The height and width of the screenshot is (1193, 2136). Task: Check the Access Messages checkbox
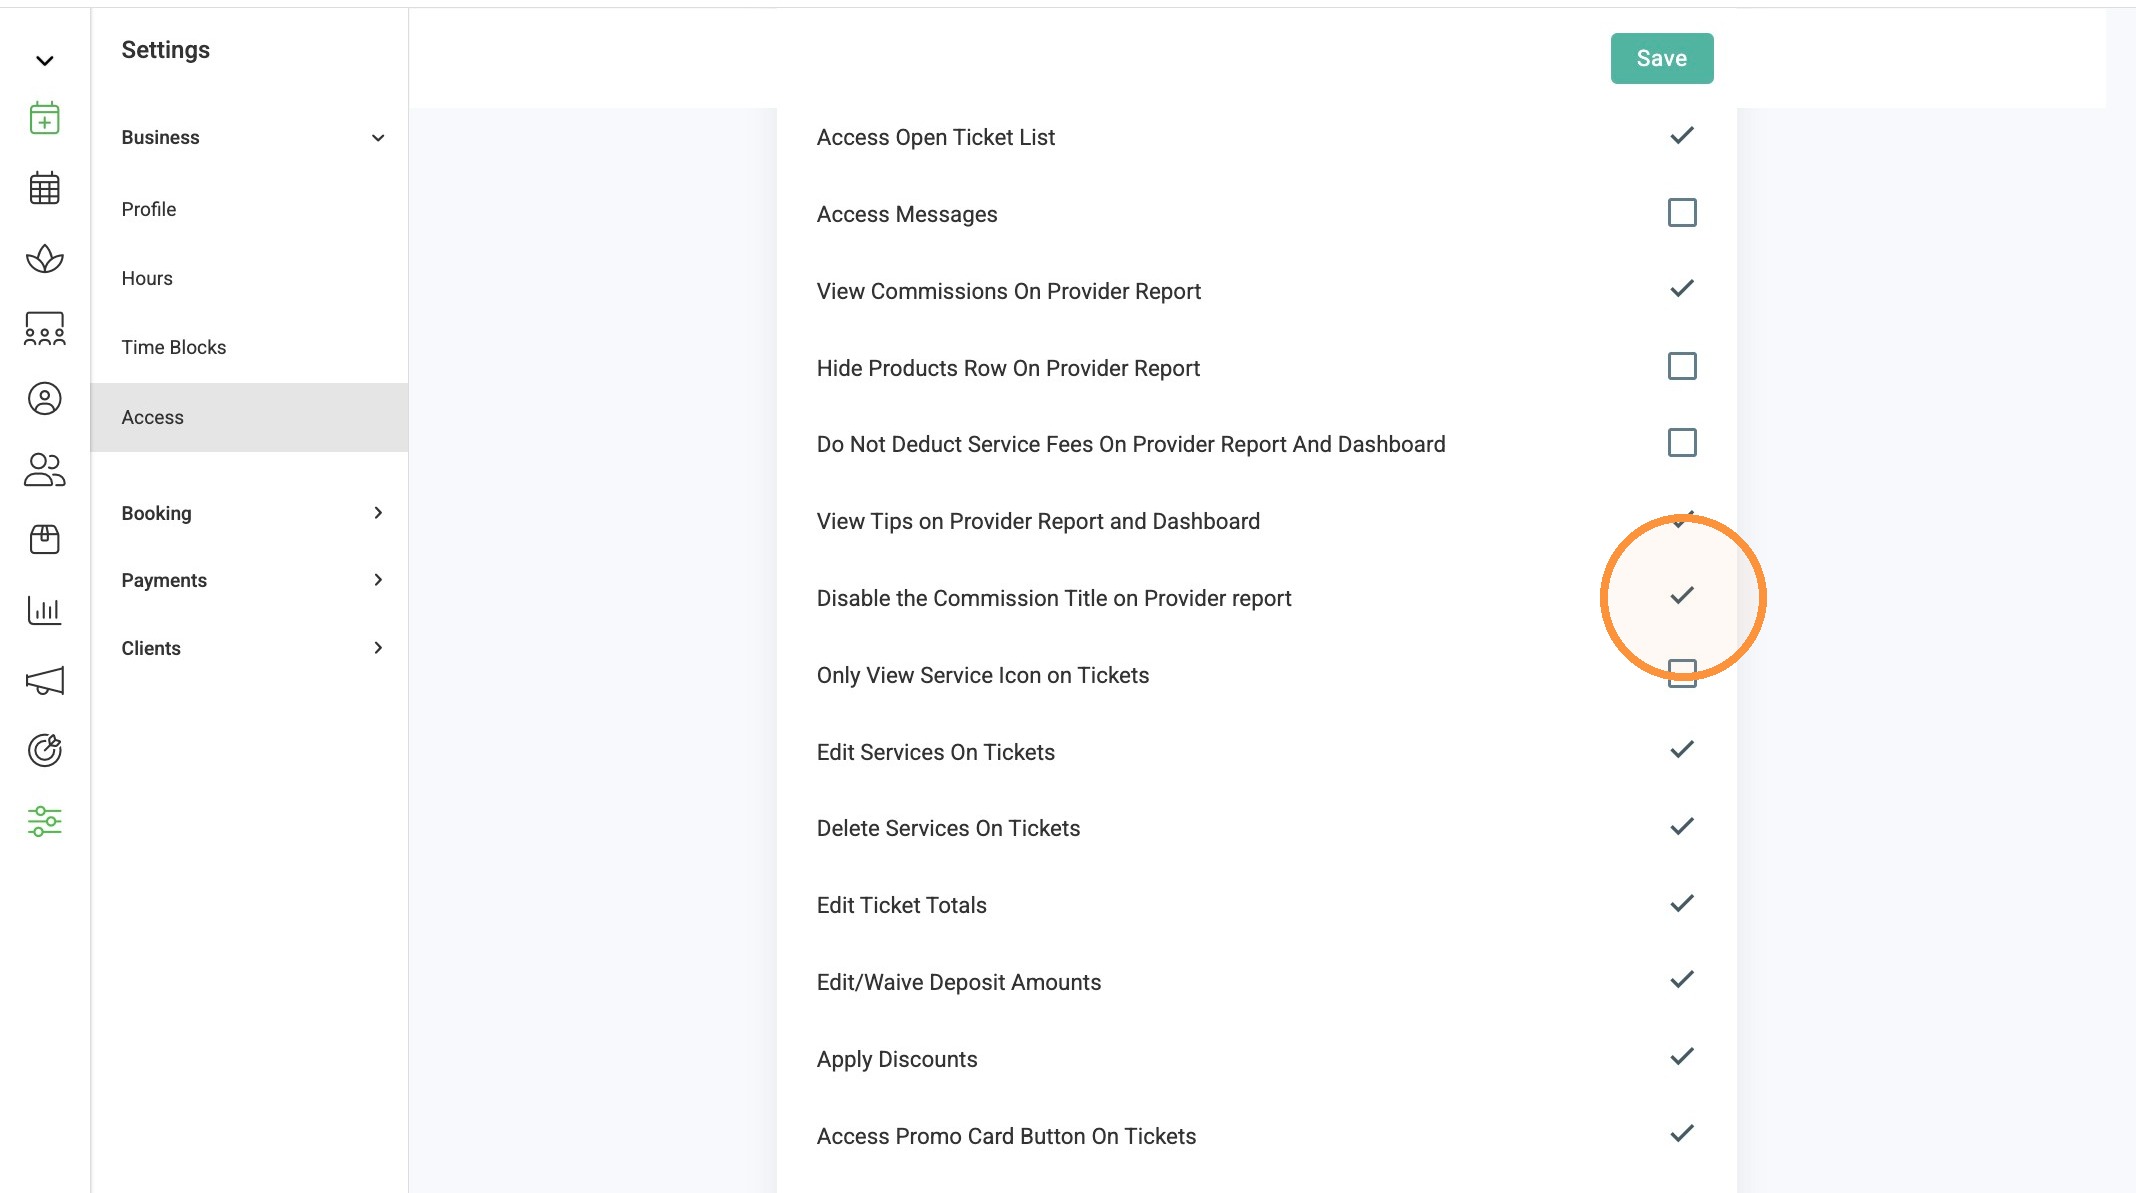click(x=1682, y=213)
